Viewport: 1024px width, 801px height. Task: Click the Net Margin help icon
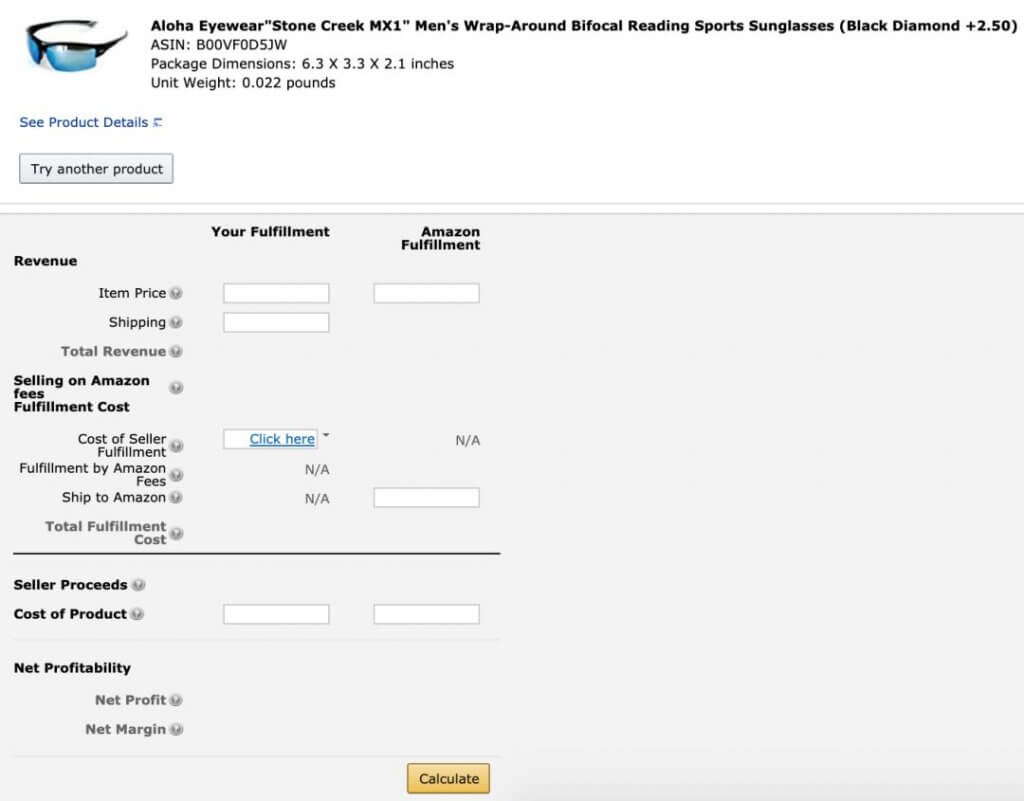[176, 729]
